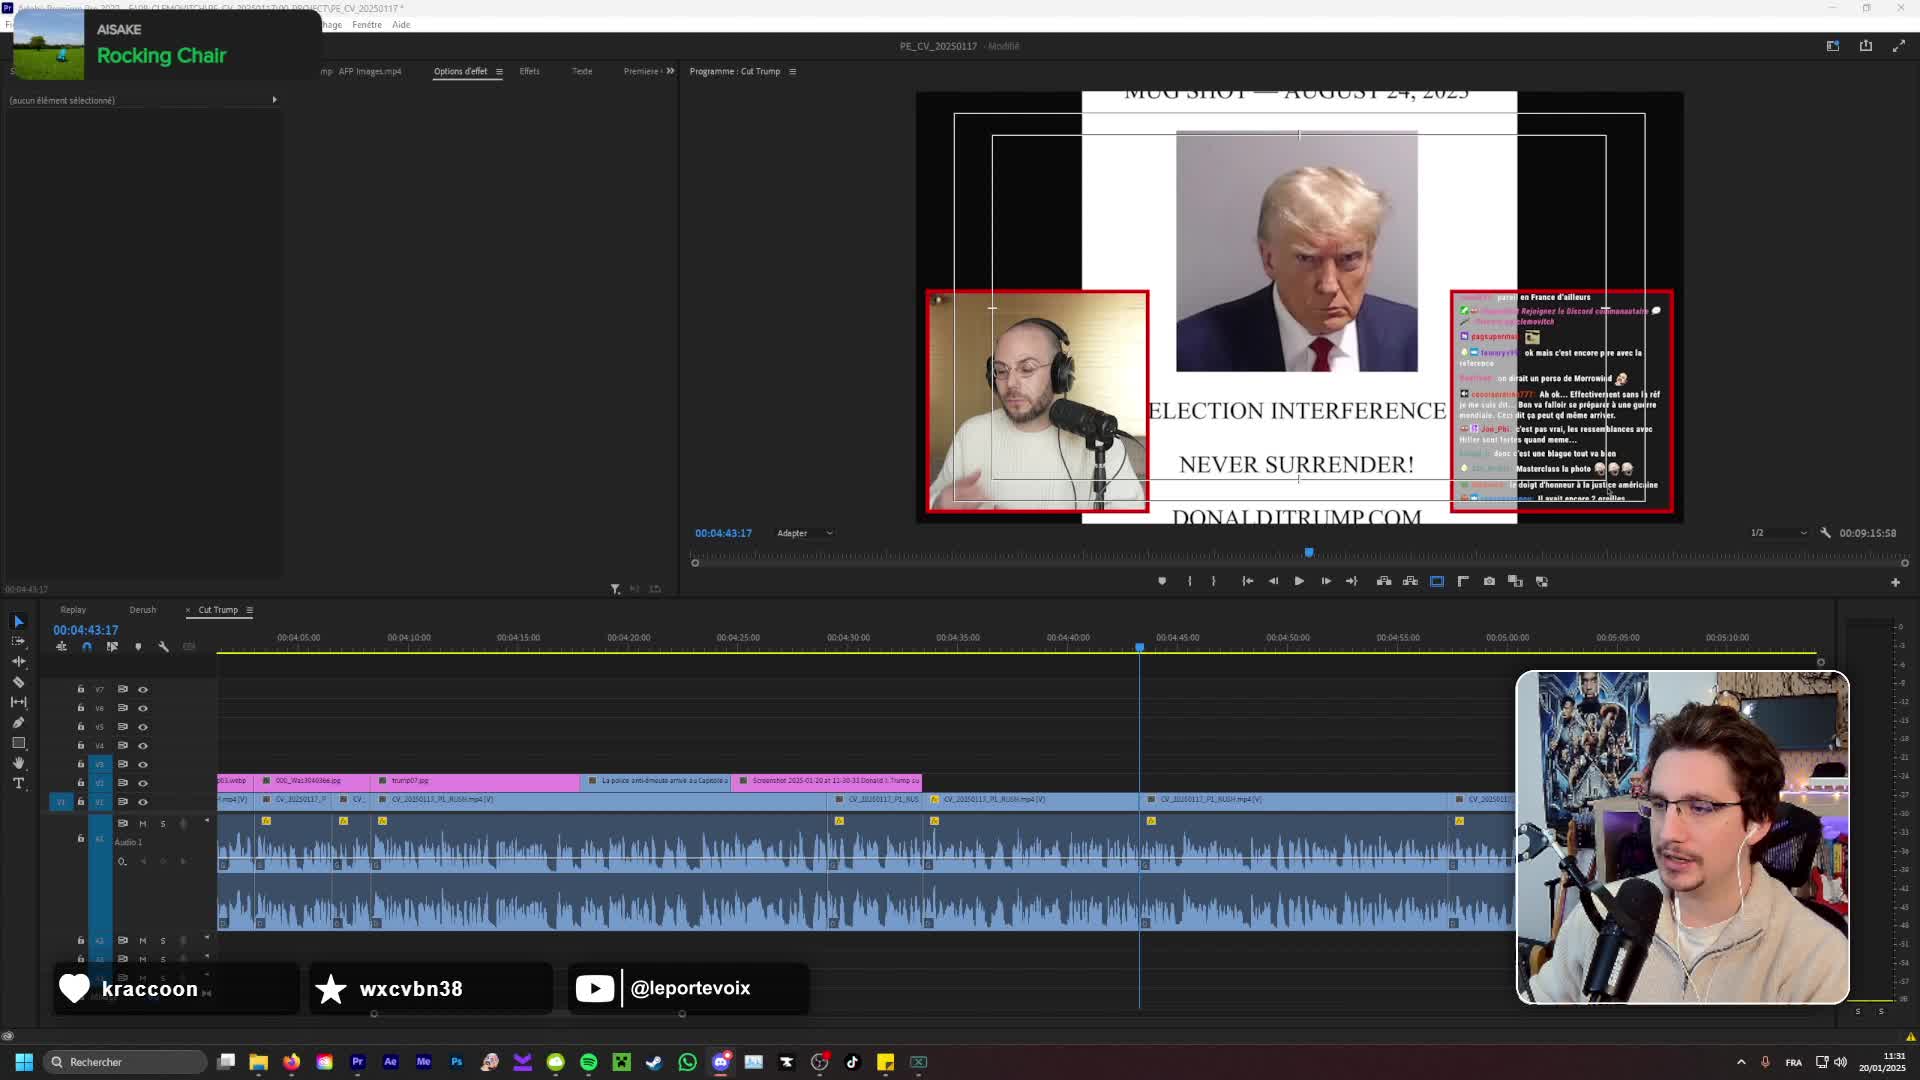Switch to Texte tab
The image size is (1920, 1080).
click(x=582, y=71)
